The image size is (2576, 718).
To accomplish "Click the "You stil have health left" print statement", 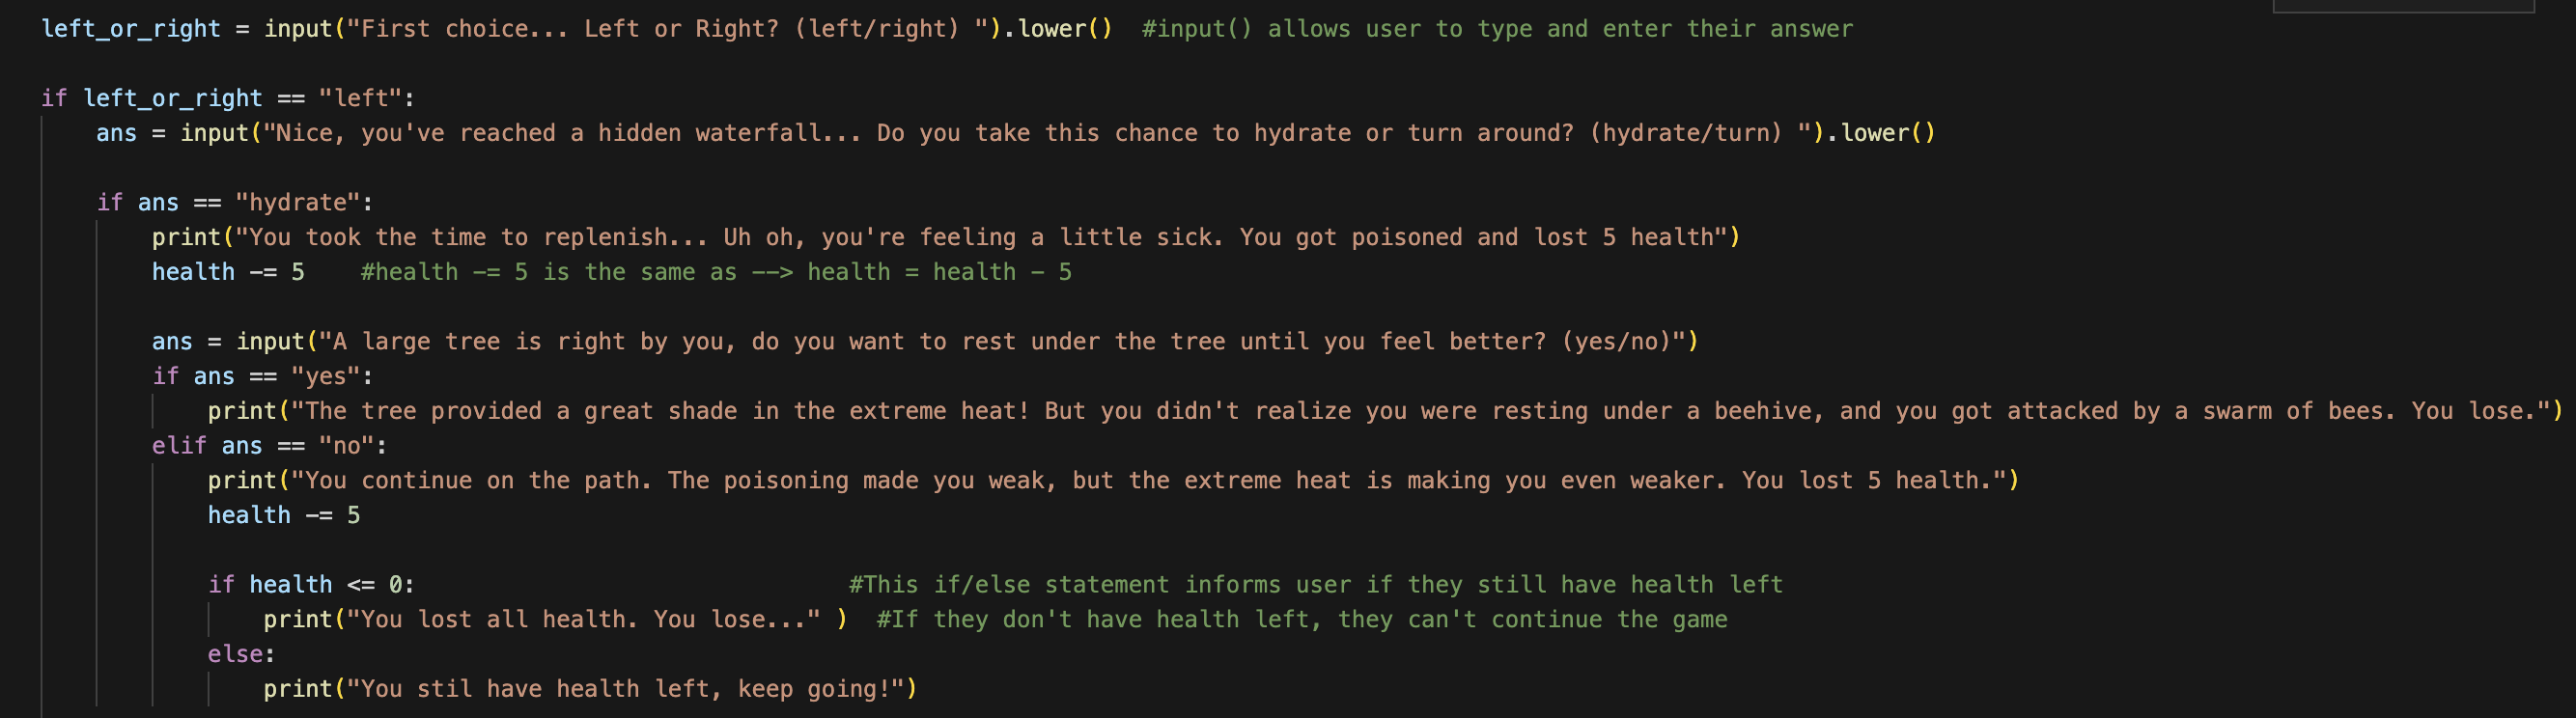I will pos(590,689).
